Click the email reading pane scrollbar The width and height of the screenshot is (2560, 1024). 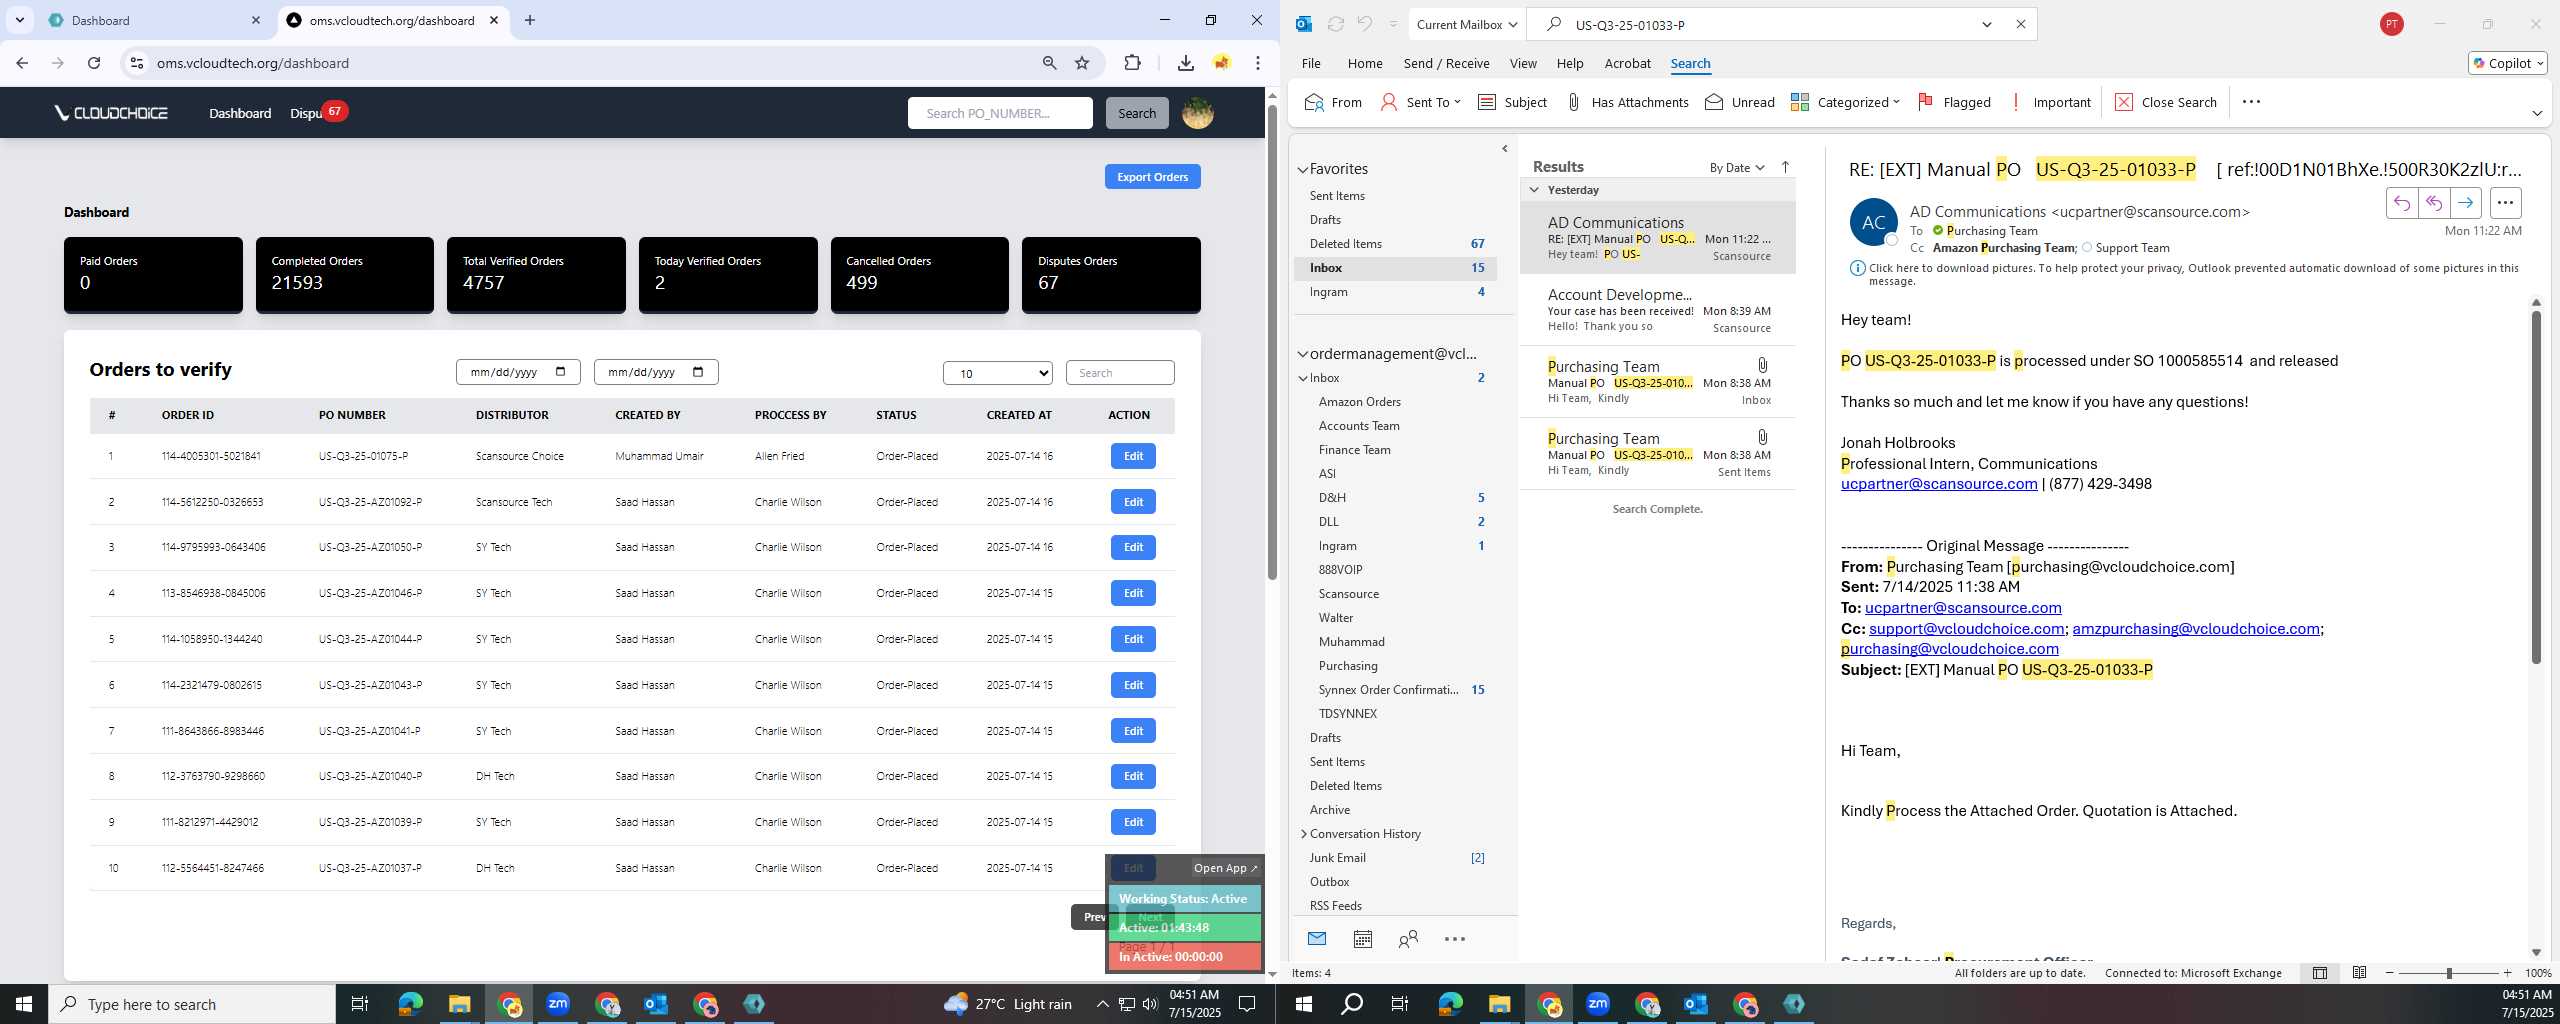coord(2536,487)
